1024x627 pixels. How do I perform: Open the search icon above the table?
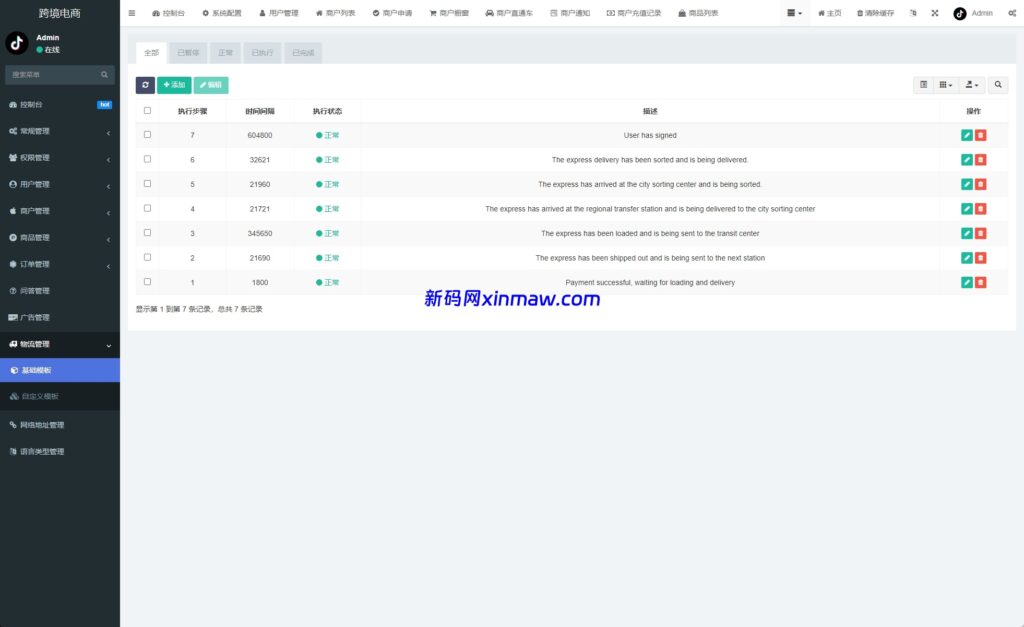coord(998,85)
